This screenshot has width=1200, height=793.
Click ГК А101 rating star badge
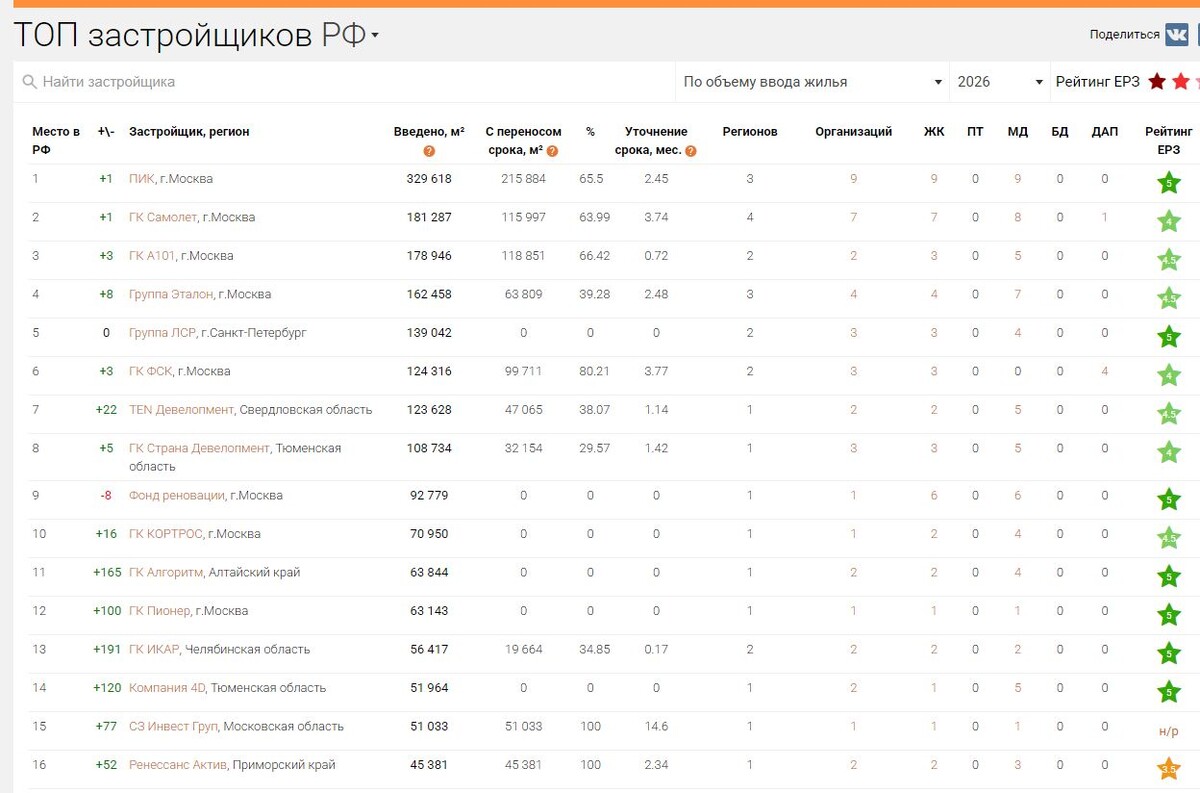pos(1168,260)
